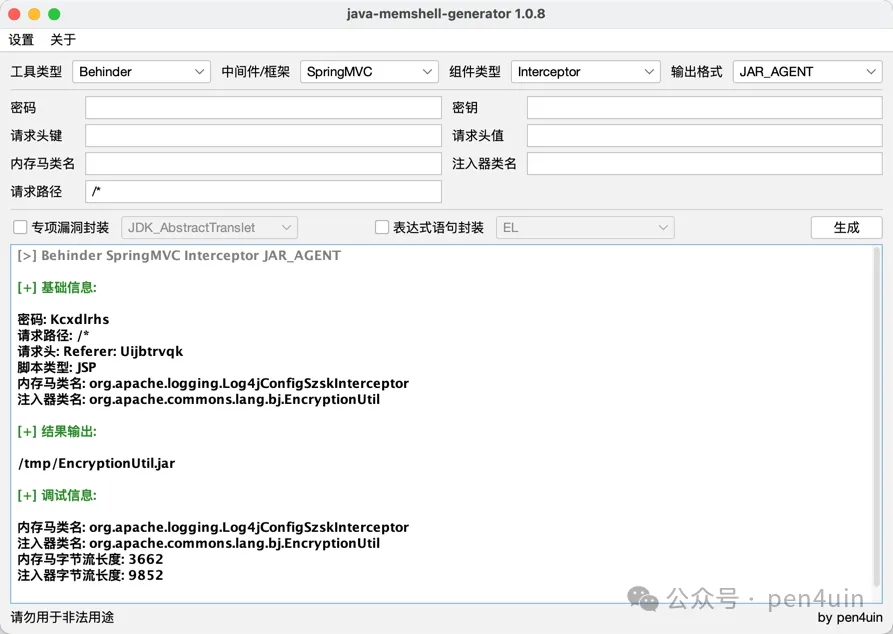Click the 注入器类名 input field

pos(704,163)
